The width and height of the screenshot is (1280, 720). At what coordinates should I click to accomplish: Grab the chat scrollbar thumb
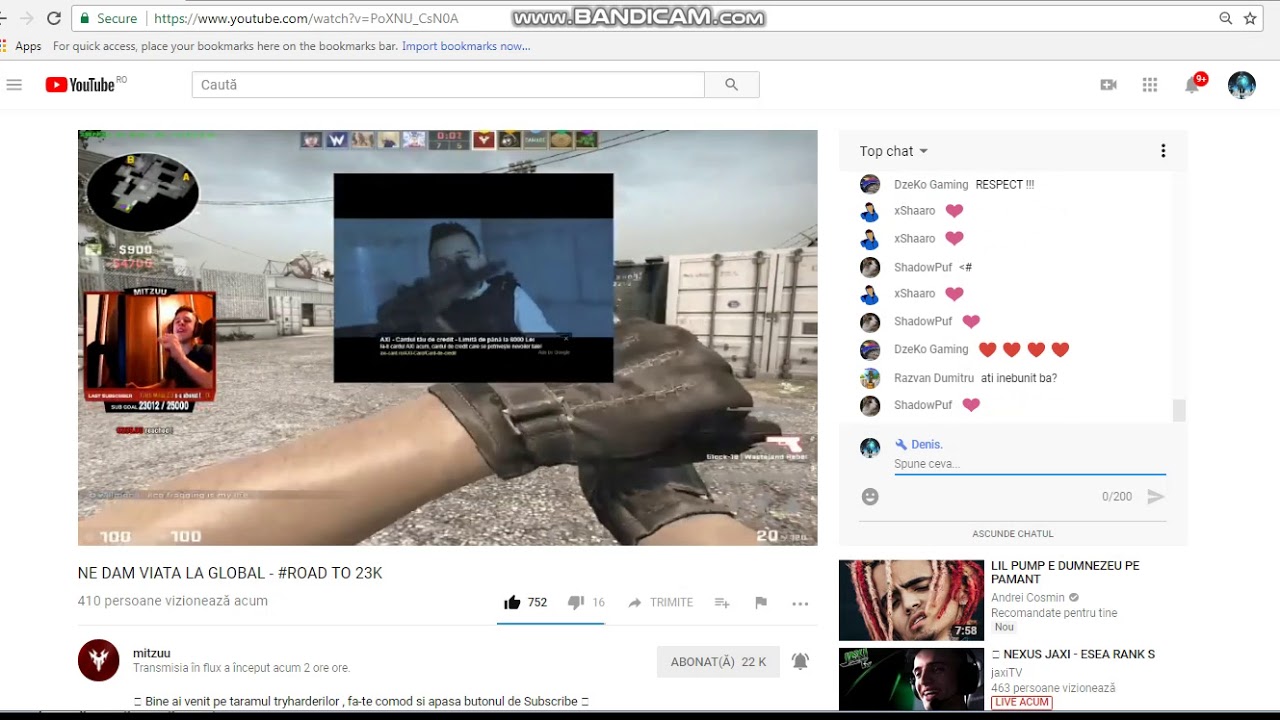coord(1179,410)
